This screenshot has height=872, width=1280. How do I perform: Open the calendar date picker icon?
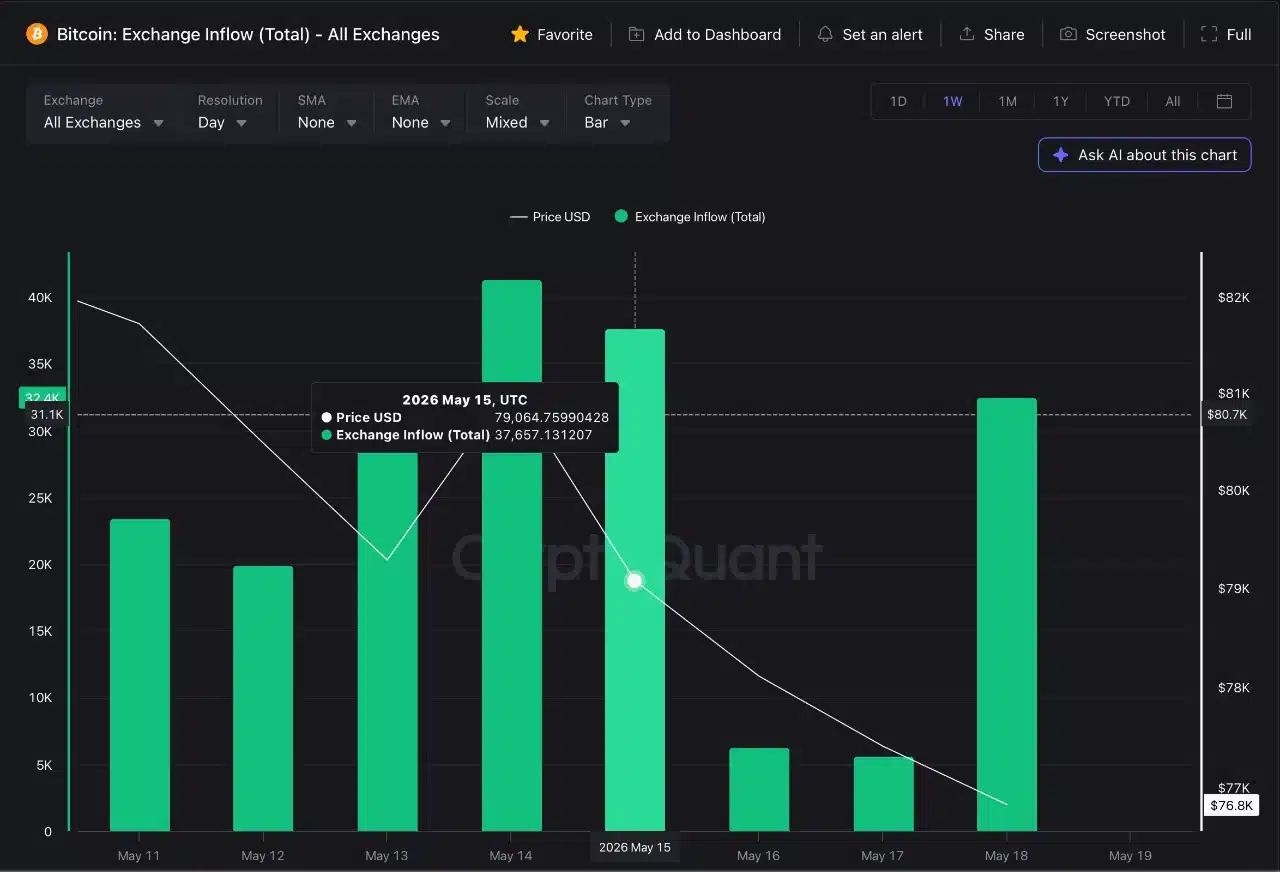(1224, 101)
